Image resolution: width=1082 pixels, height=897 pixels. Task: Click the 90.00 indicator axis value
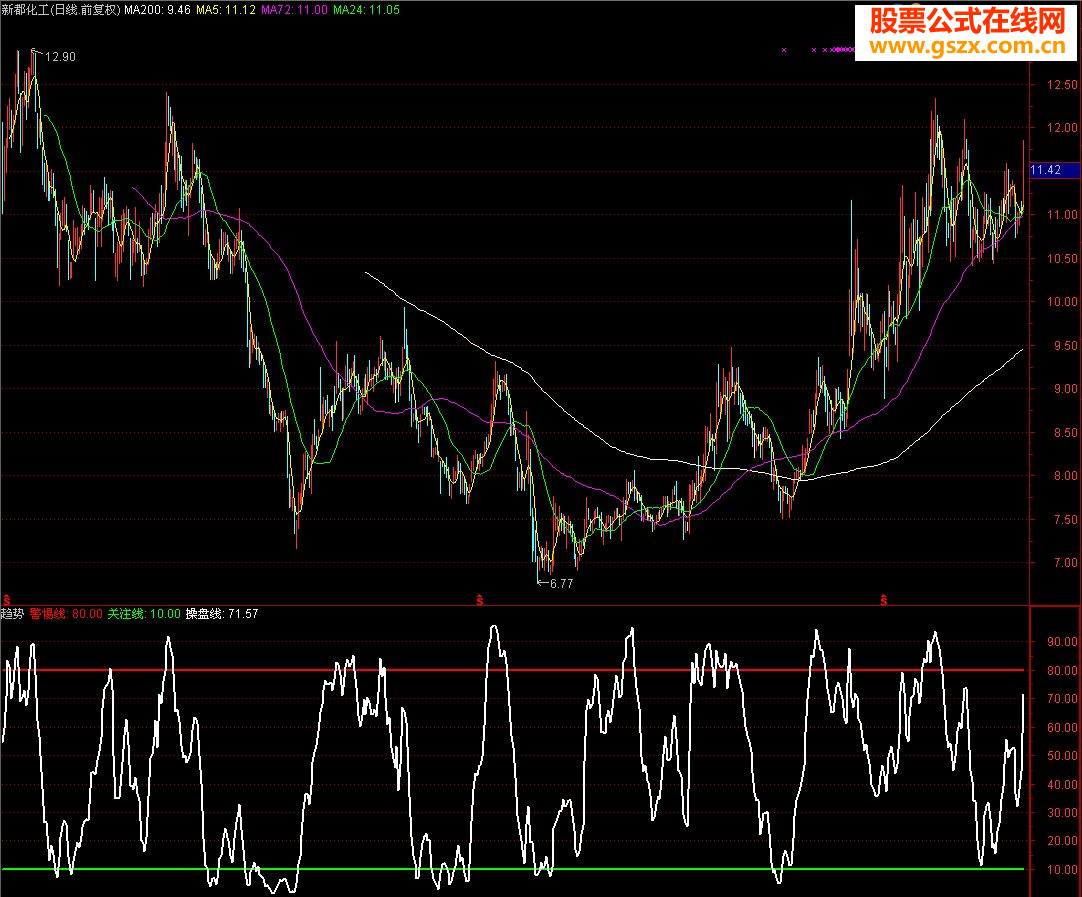click(x=1061, y=641)
